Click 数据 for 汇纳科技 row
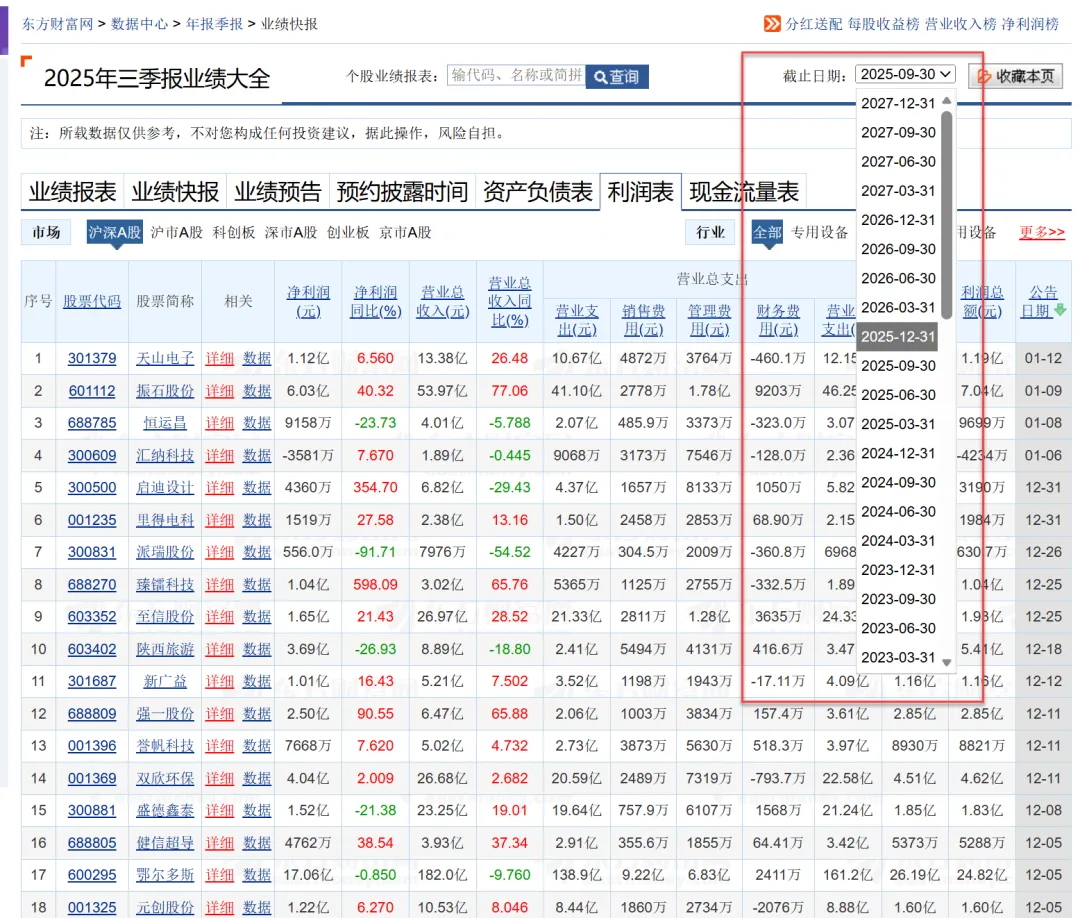This screenshot has height=918, width=1080. point(257,455)
